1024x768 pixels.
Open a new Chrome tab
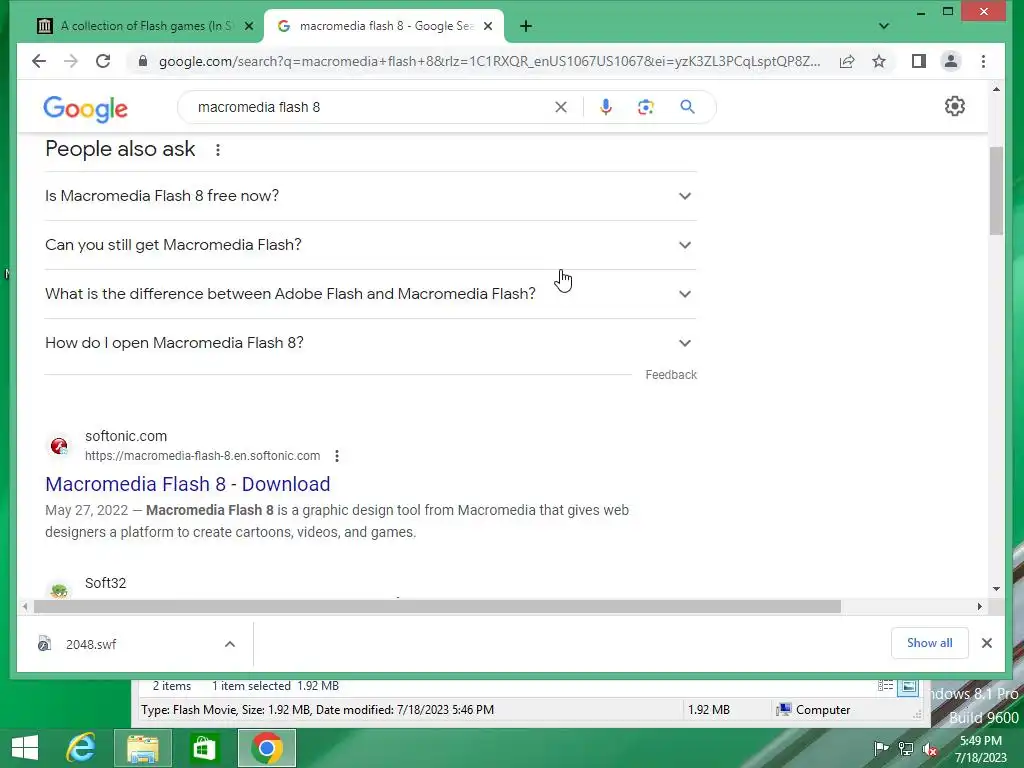526,26
